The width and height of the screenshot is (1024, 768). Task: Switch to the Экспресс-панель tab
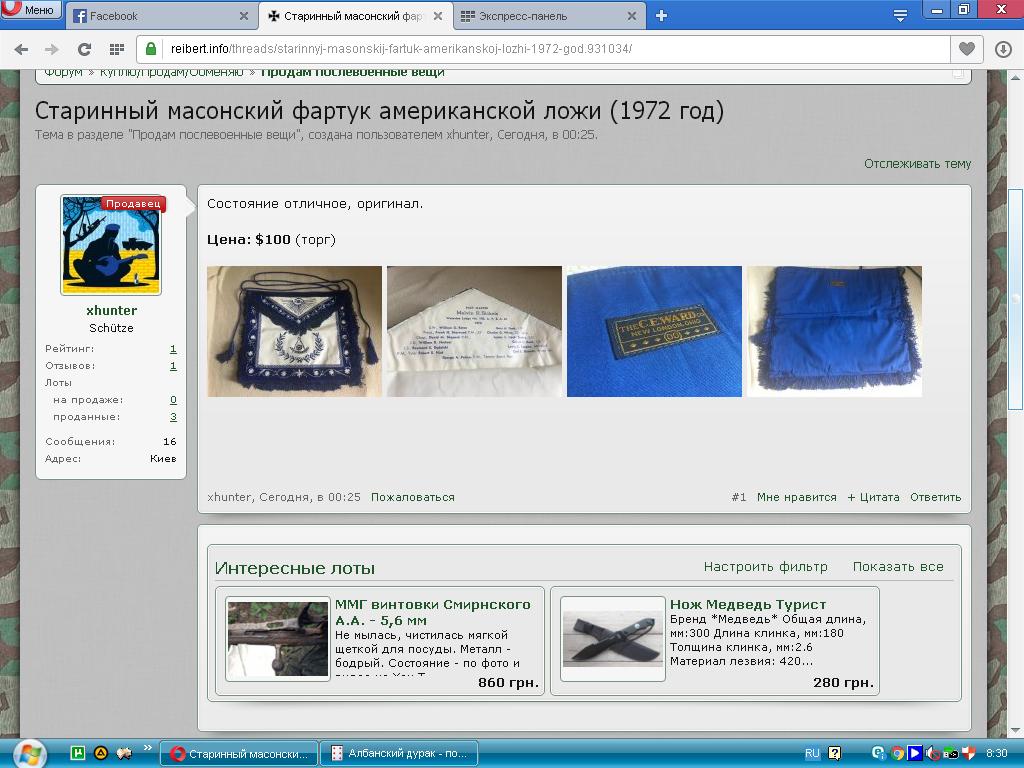pyautogui.click(x=547, y=16)
